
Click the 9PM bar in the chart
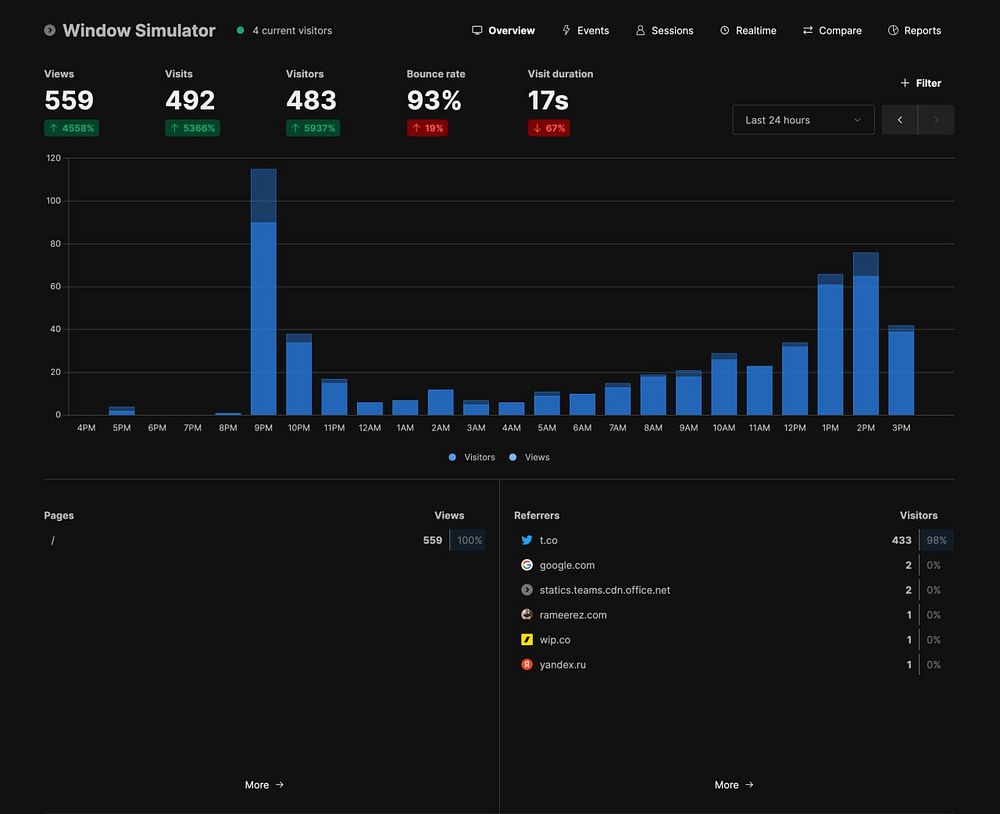(x=263, y=300)
